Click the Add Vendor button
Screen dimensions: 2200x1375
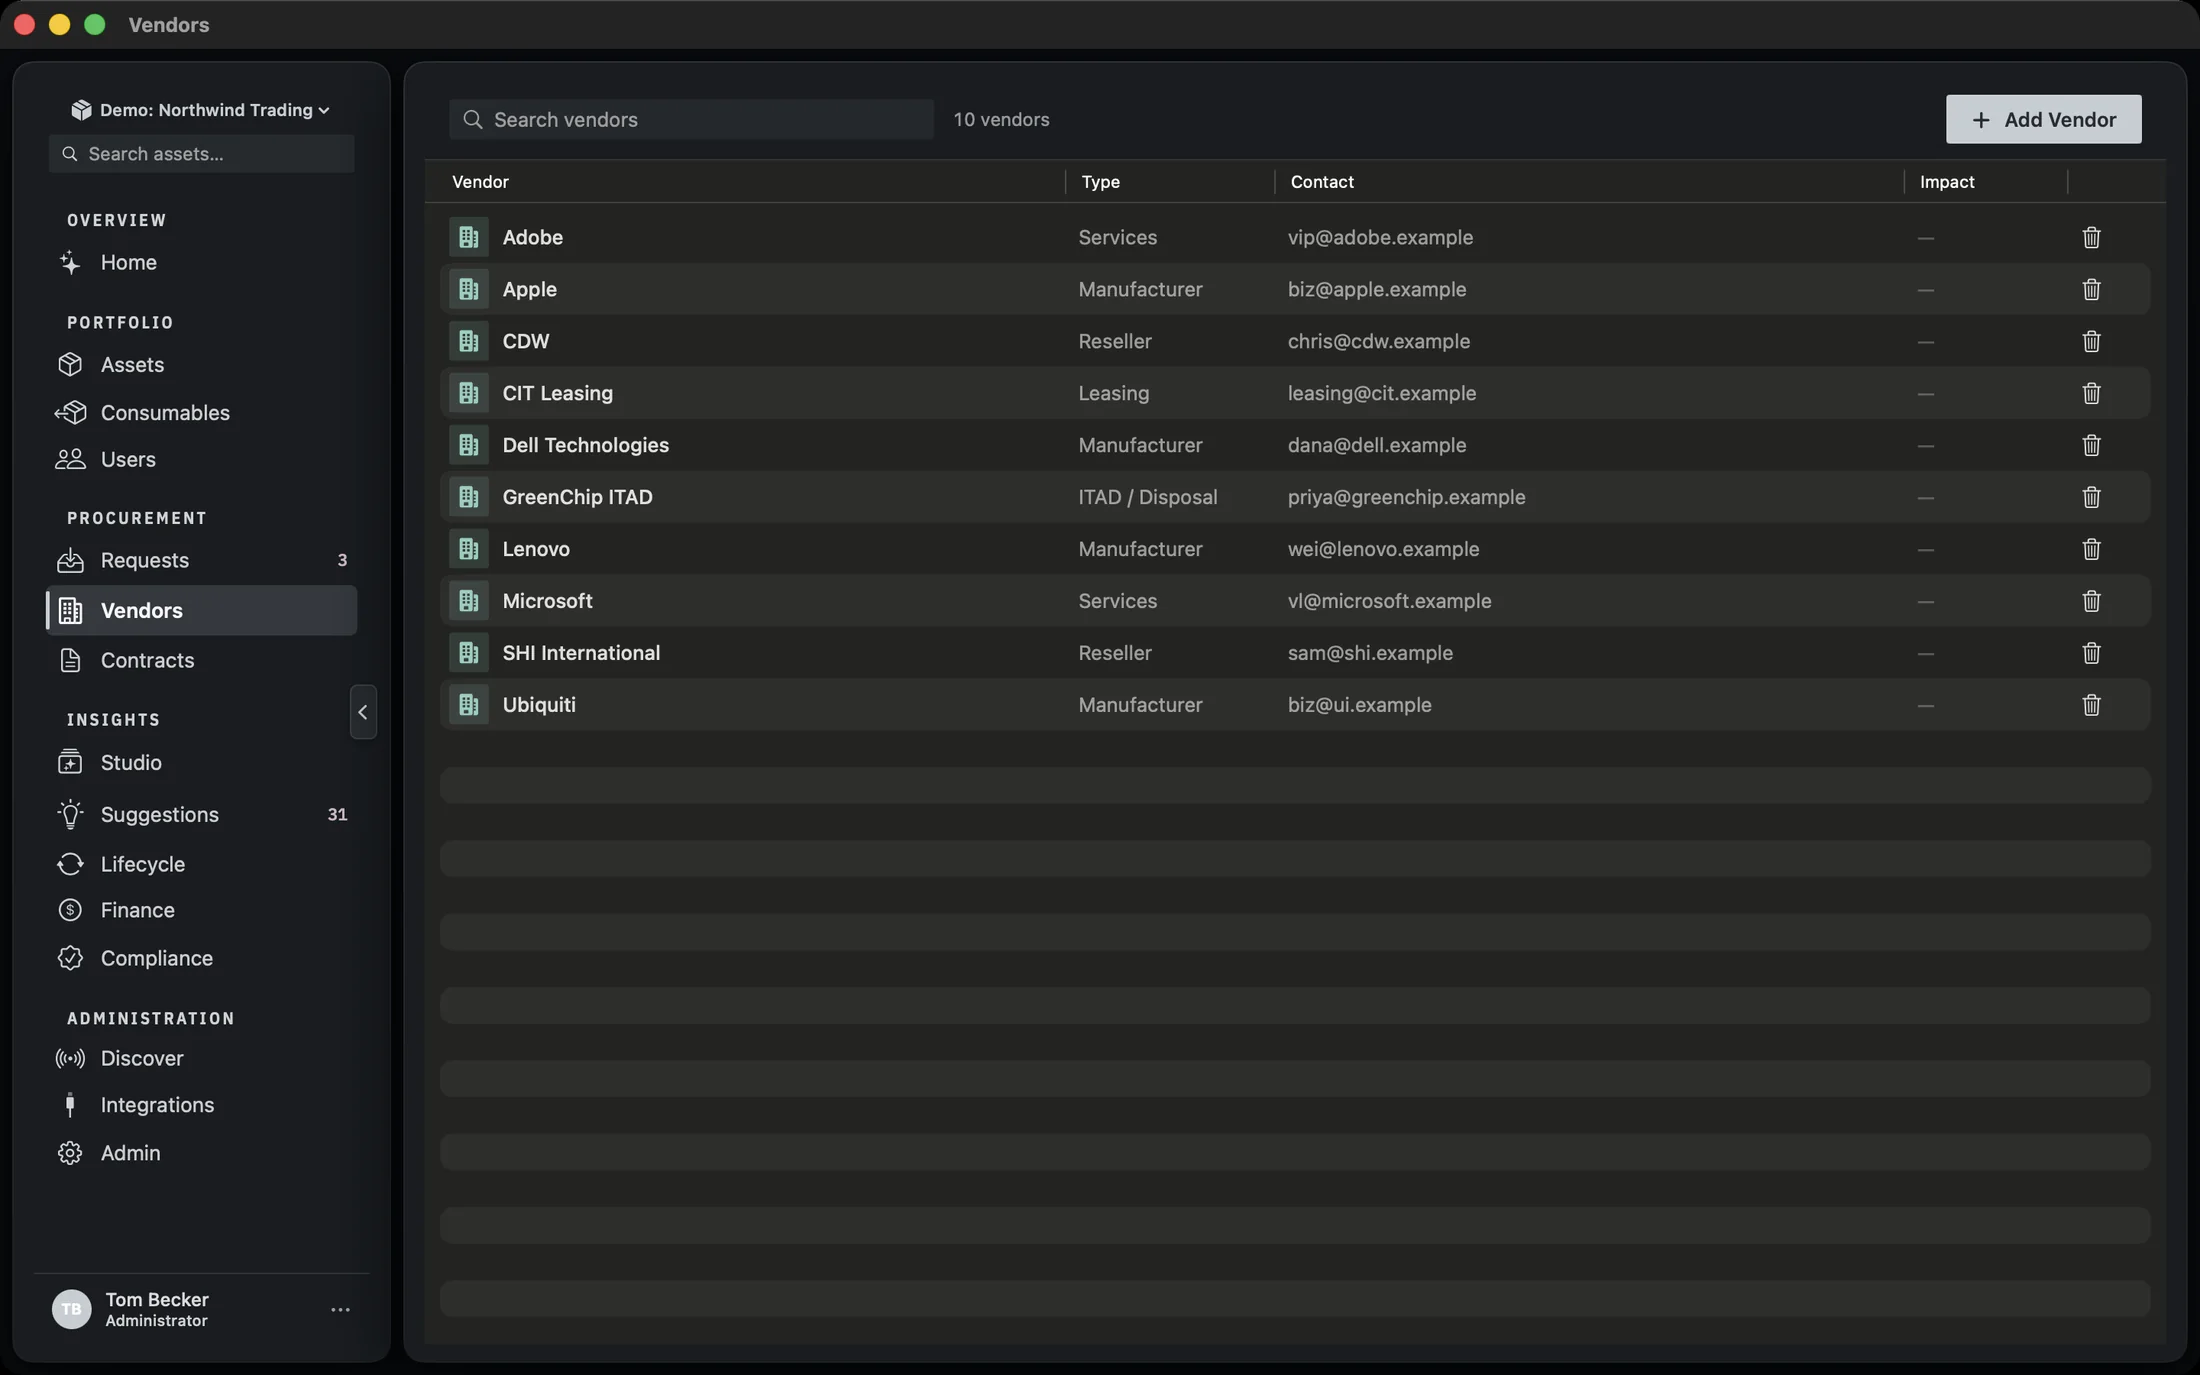pos(2043,120)
